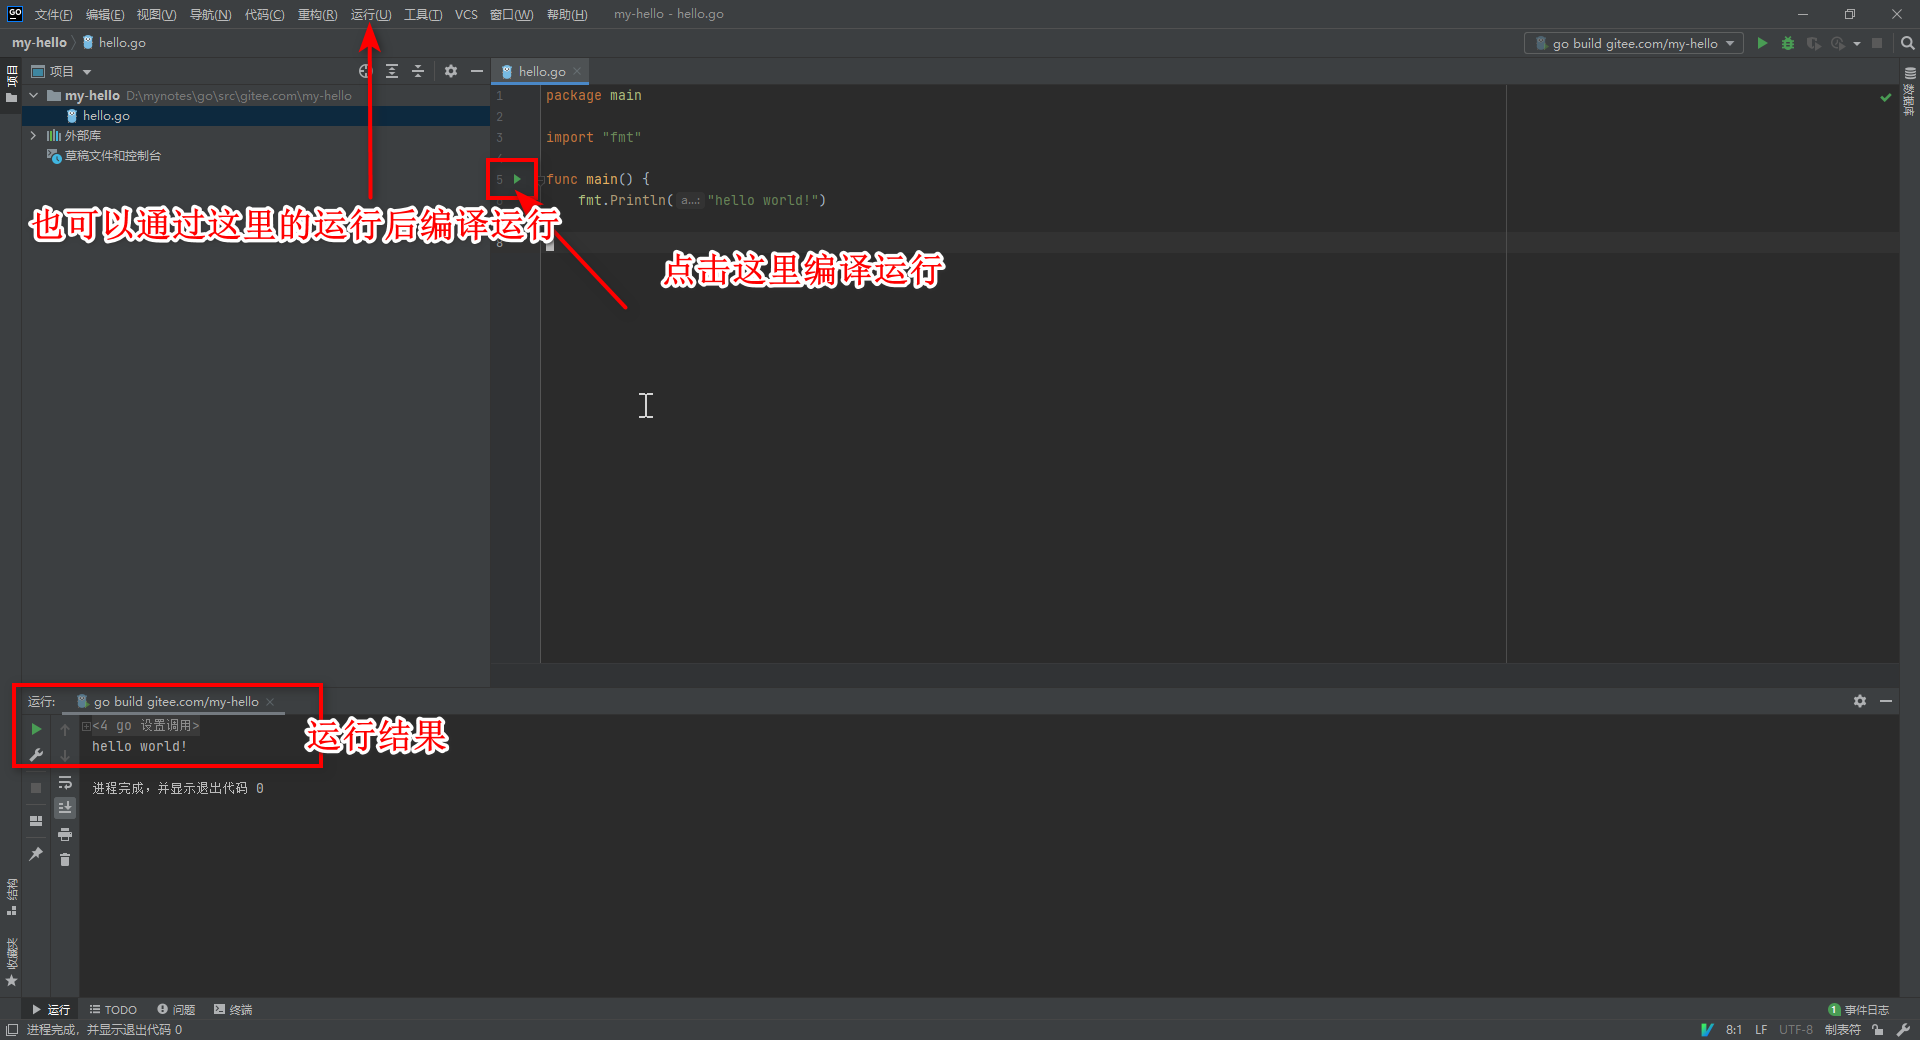Run the program with the green Run arrow

[1762, 43]
